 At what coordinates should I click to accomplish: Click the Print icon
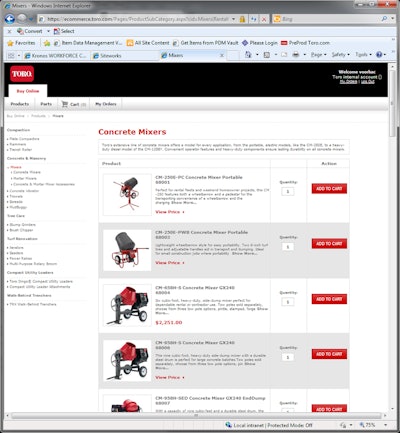coord(296,55)
